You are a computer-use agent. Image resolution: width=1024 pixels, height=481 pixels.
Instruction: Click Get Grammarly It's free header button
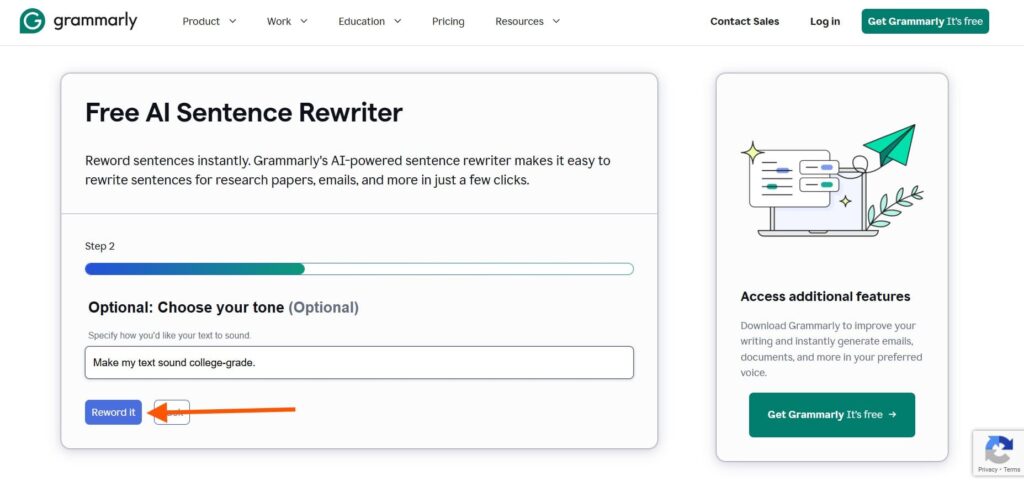(x=925, y=22)
